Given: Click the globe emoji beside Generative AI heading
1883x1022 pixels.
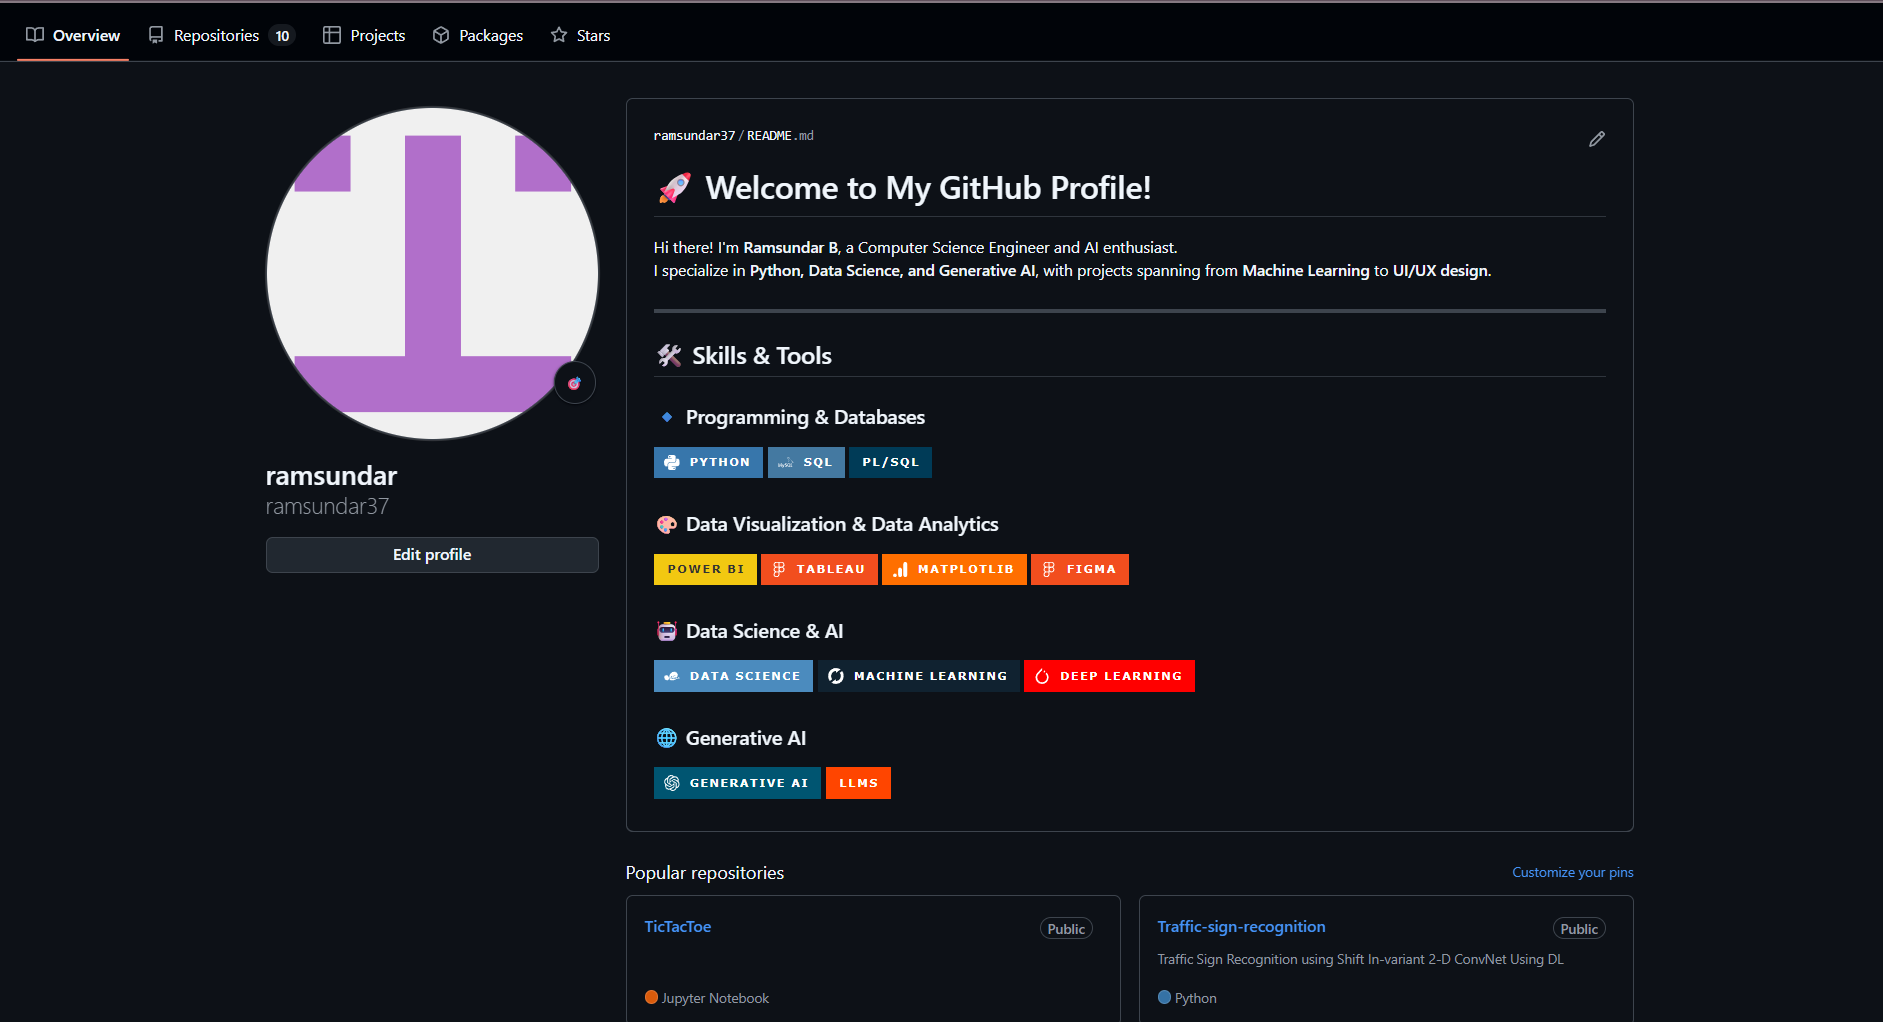Looking at the screenshot, I should [x=667, y=738].
